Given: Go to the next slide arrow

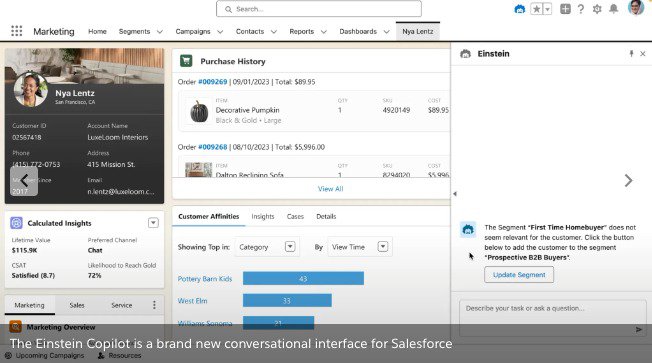Looking at the screenshot, I should click(628, 180).
